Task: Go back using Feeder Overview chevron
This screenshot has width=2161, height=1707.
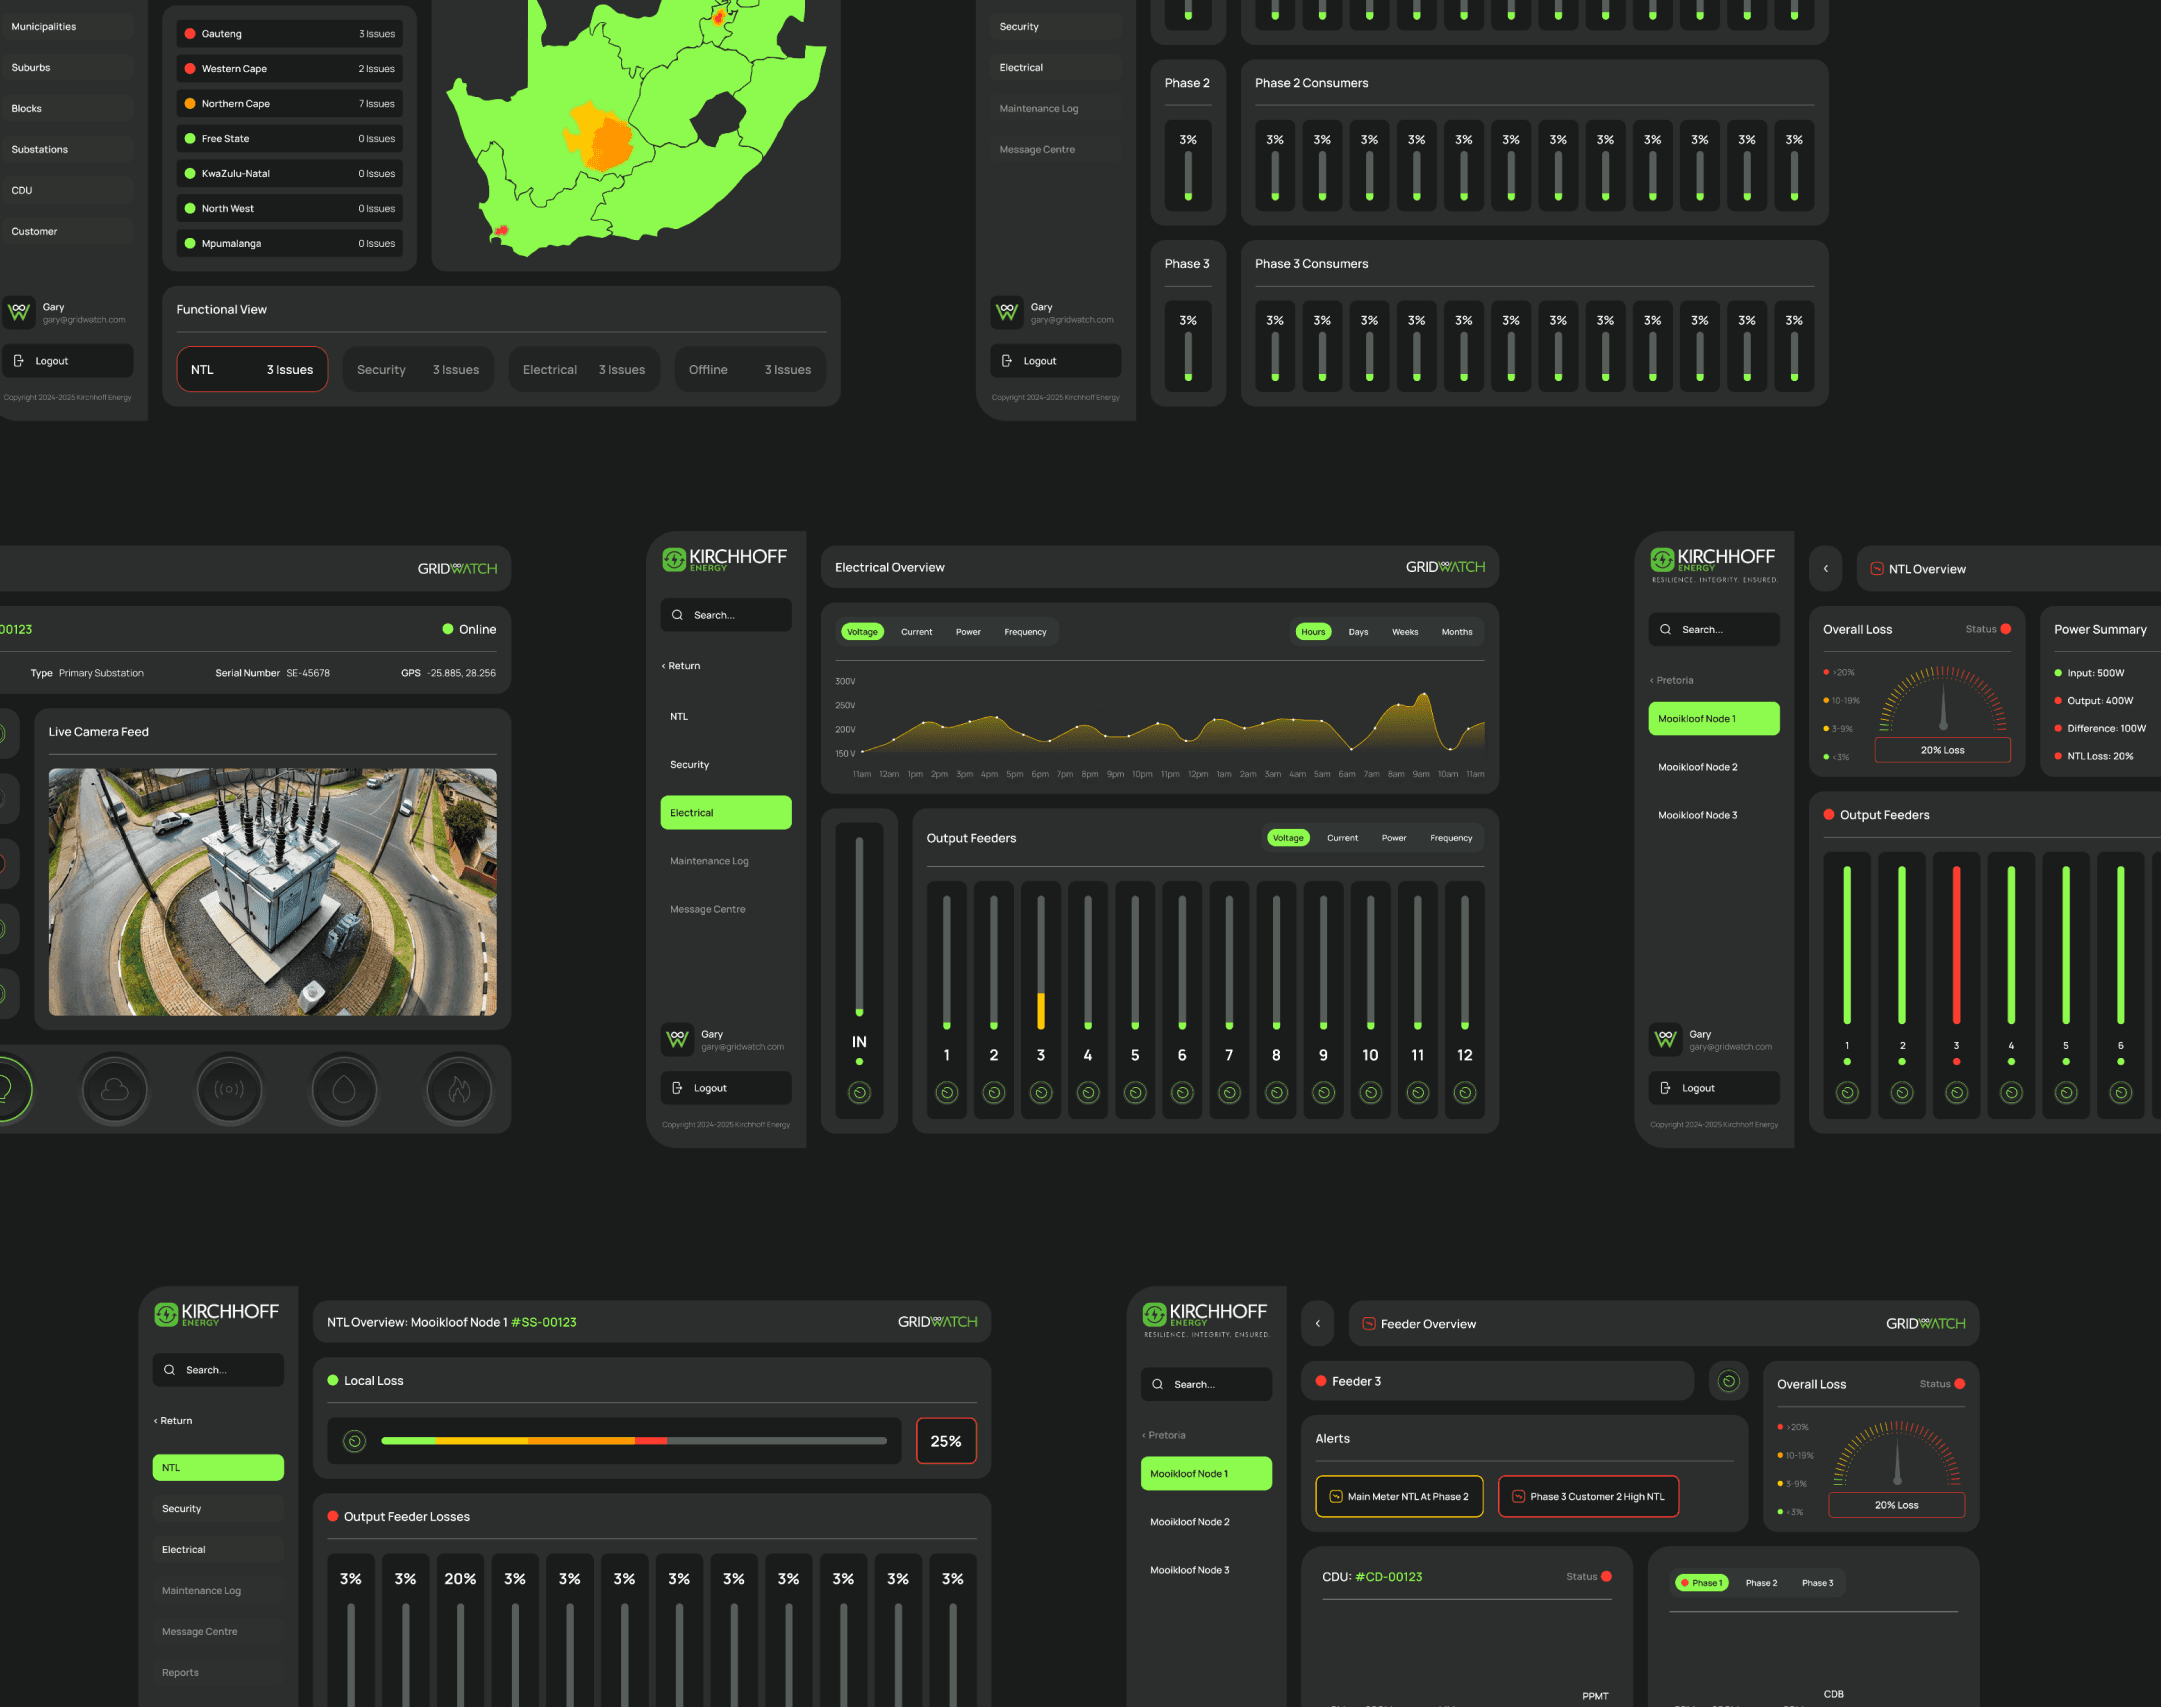Action: click(1317, 1324)
